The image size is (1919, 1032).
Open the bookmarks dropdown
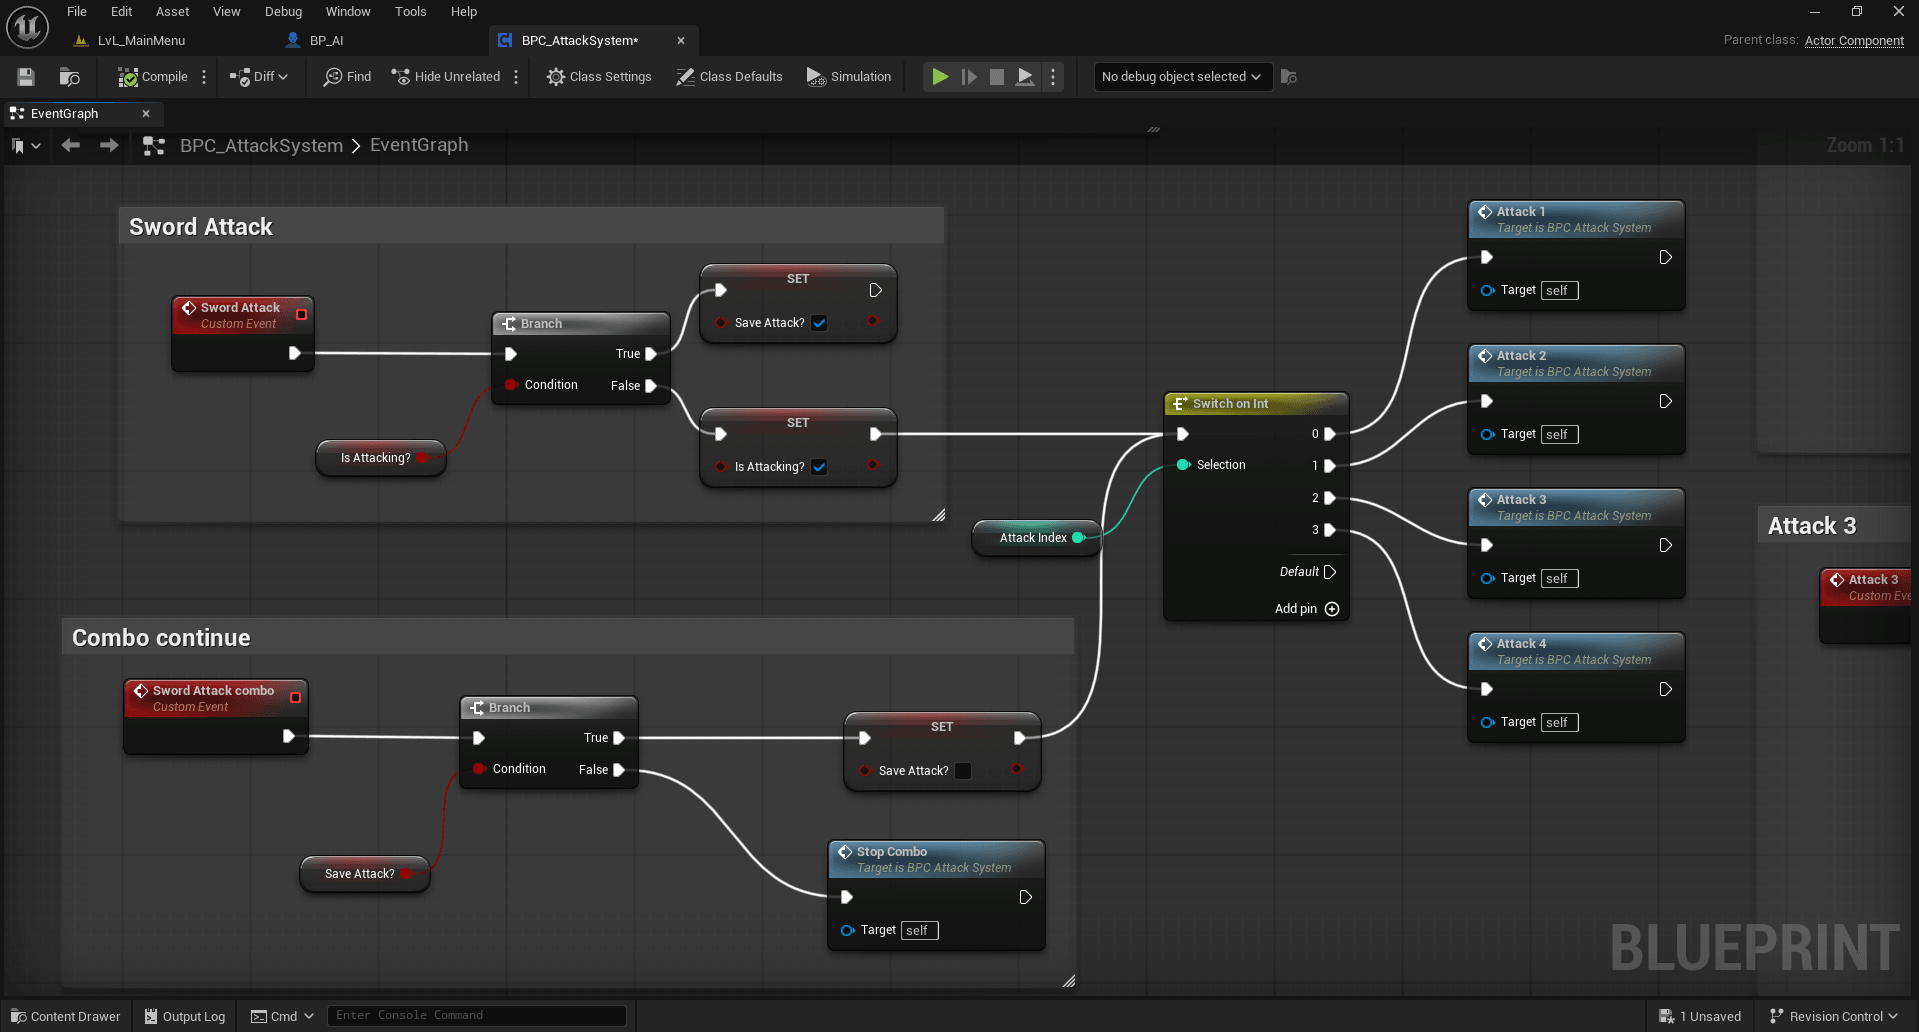click(26, 146)
